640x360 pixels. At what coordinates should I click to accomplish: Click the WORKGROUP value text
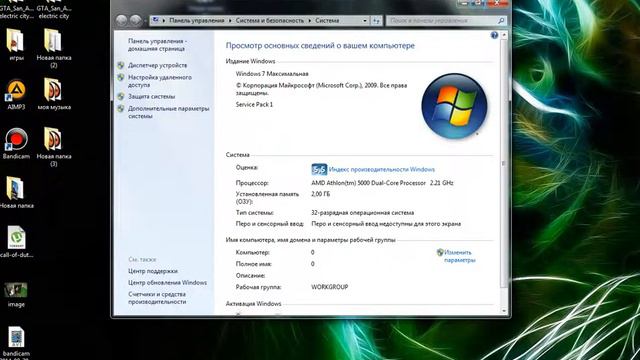coord(330,287)
